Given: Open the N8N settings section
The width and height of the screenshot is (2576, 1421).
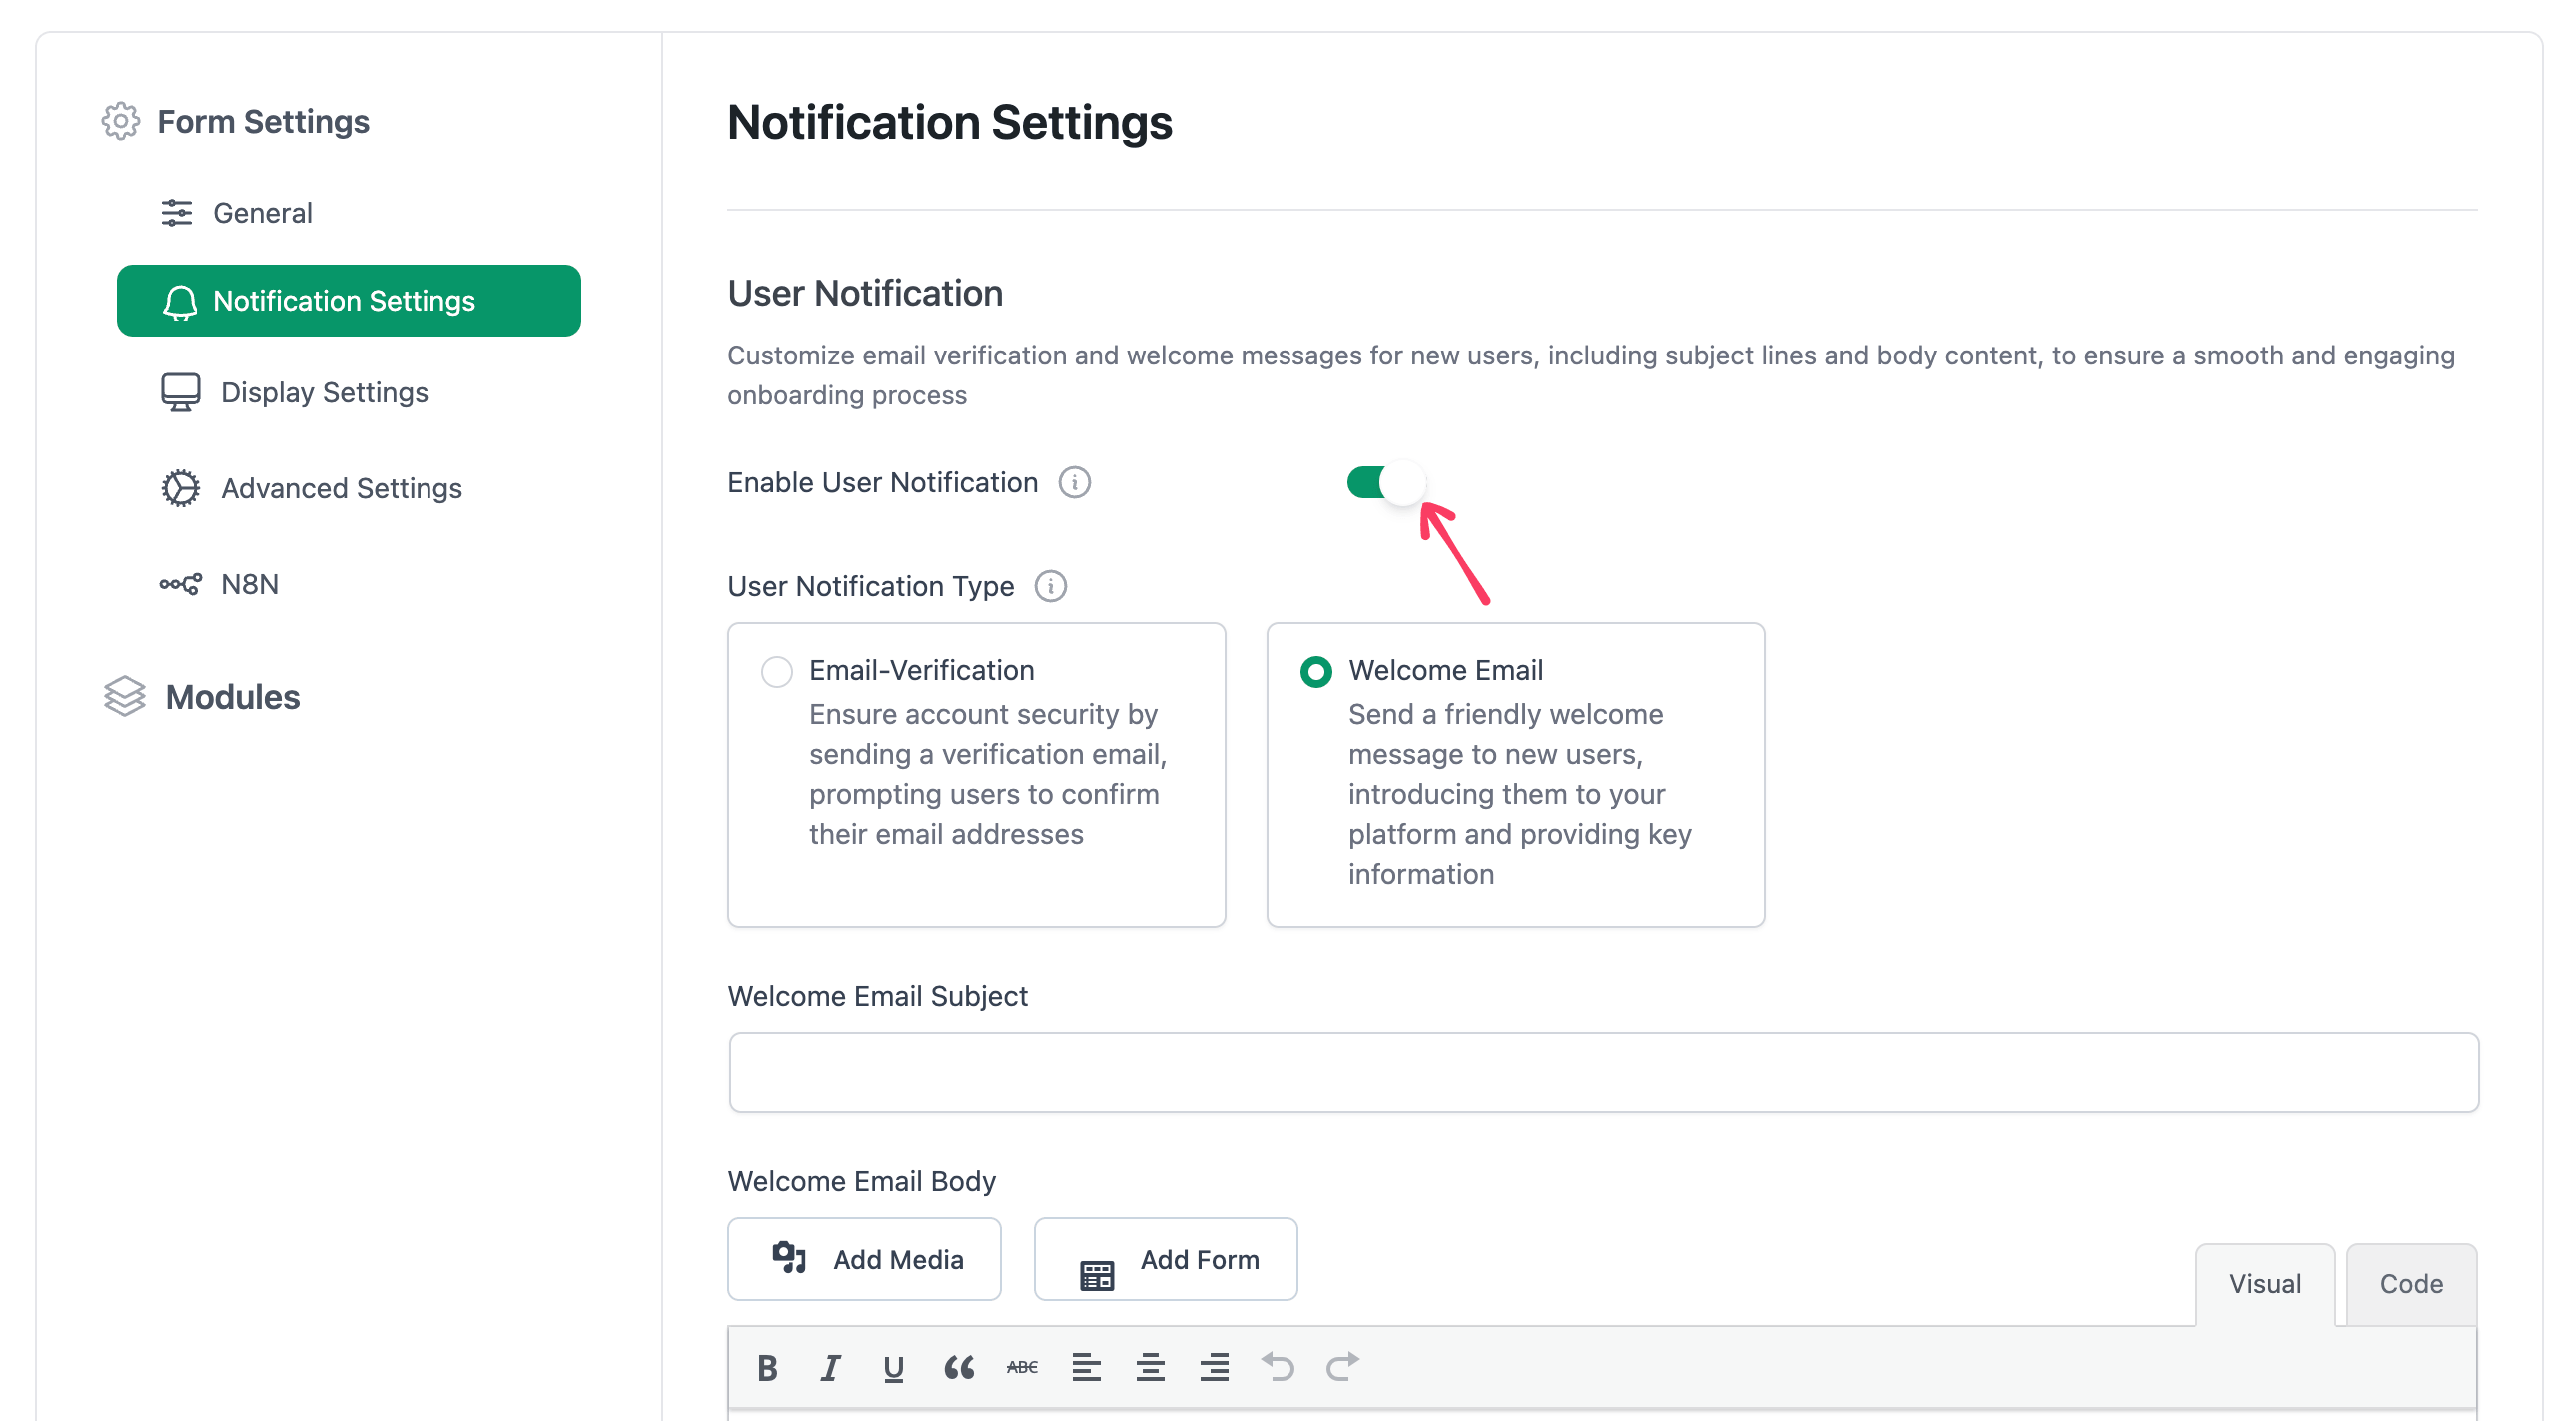Looking at the screenshot, I should click(x=220, y=585).
